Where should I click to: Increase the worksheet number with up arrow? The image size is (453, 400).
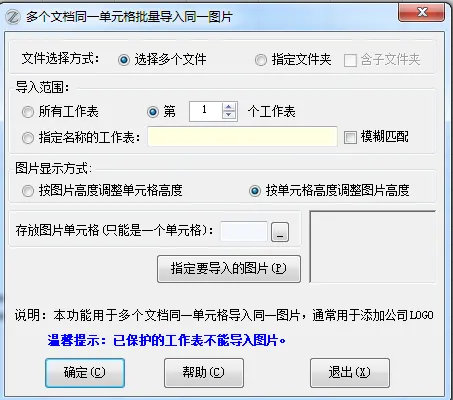coord(229,107)
